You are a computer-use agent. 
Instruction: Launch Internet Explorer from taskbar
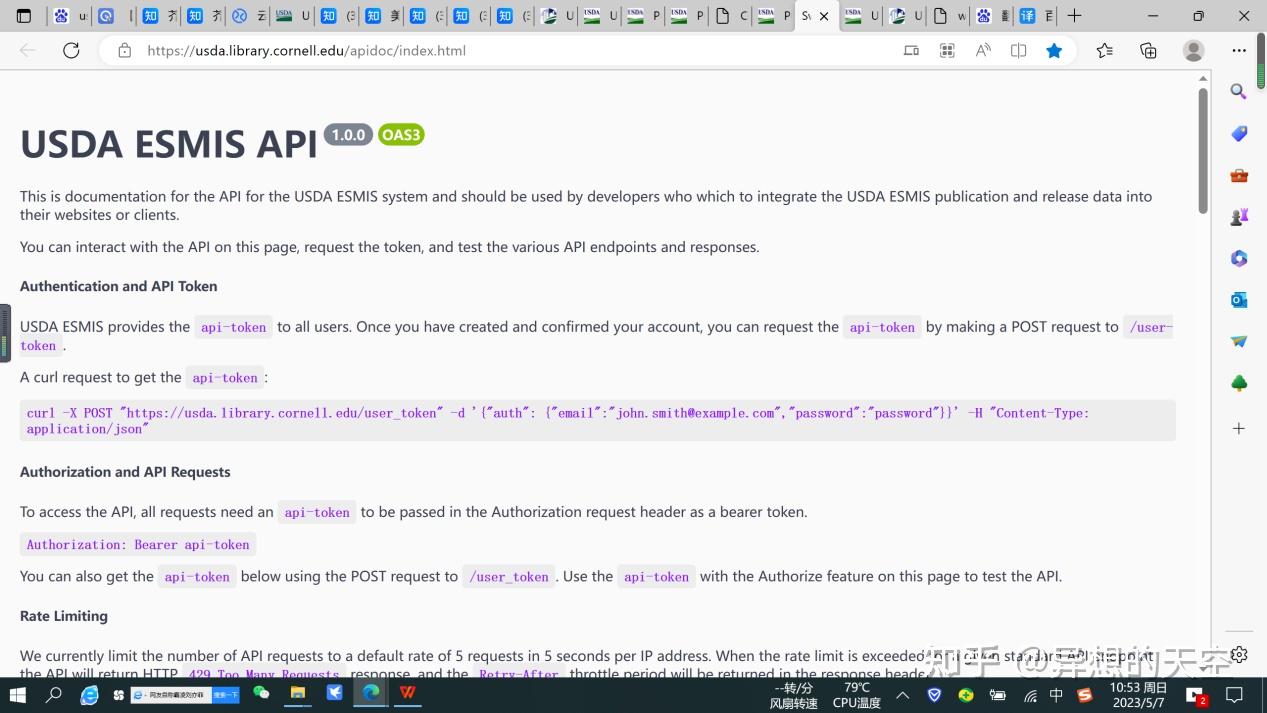pyautogui.click(x=90, y=694)
